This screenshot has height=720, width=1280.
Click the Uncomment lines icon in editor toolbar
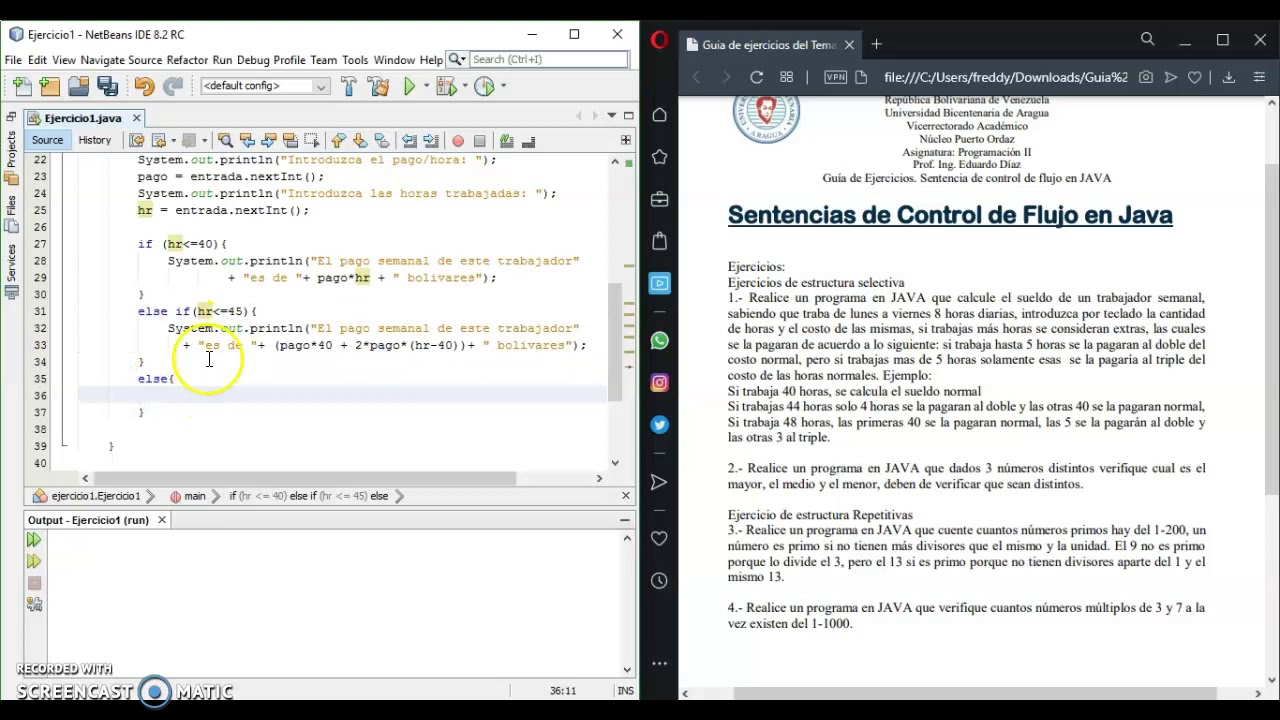pyautogui.click(x=528, y=141)
